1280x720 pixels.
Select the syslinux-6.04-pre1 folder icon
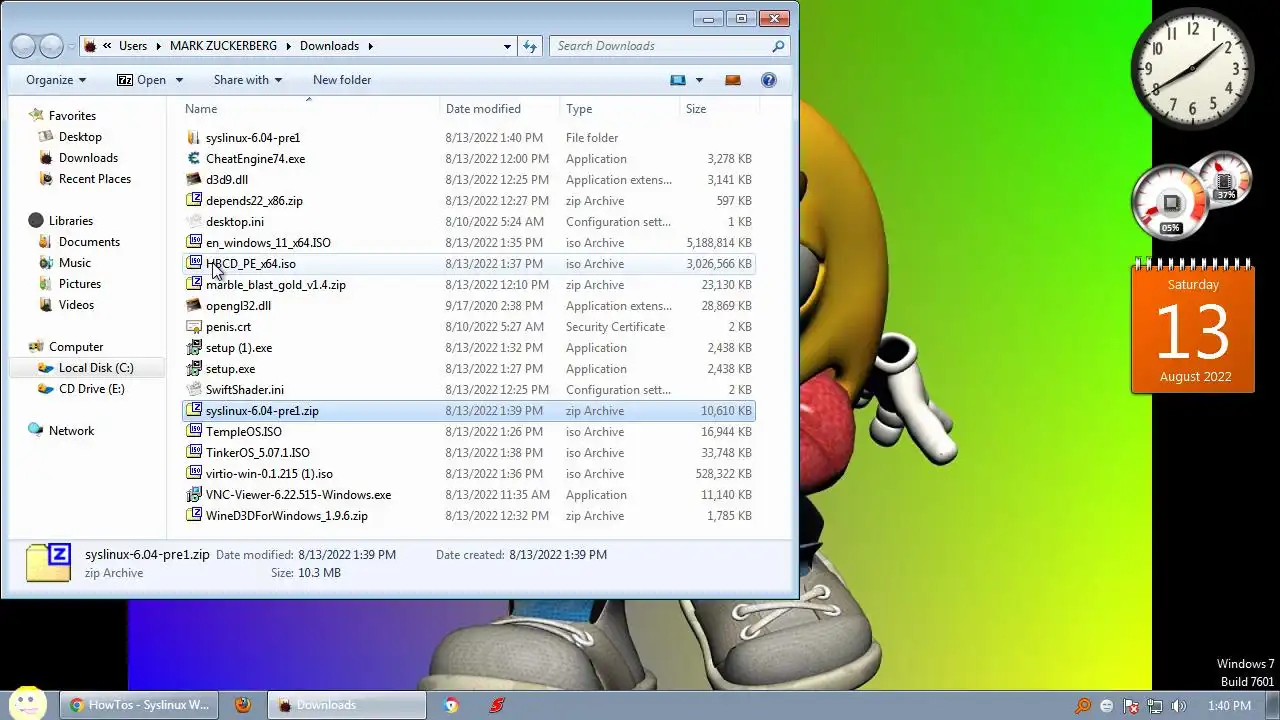pyautogui.click(x=195, y=138)
